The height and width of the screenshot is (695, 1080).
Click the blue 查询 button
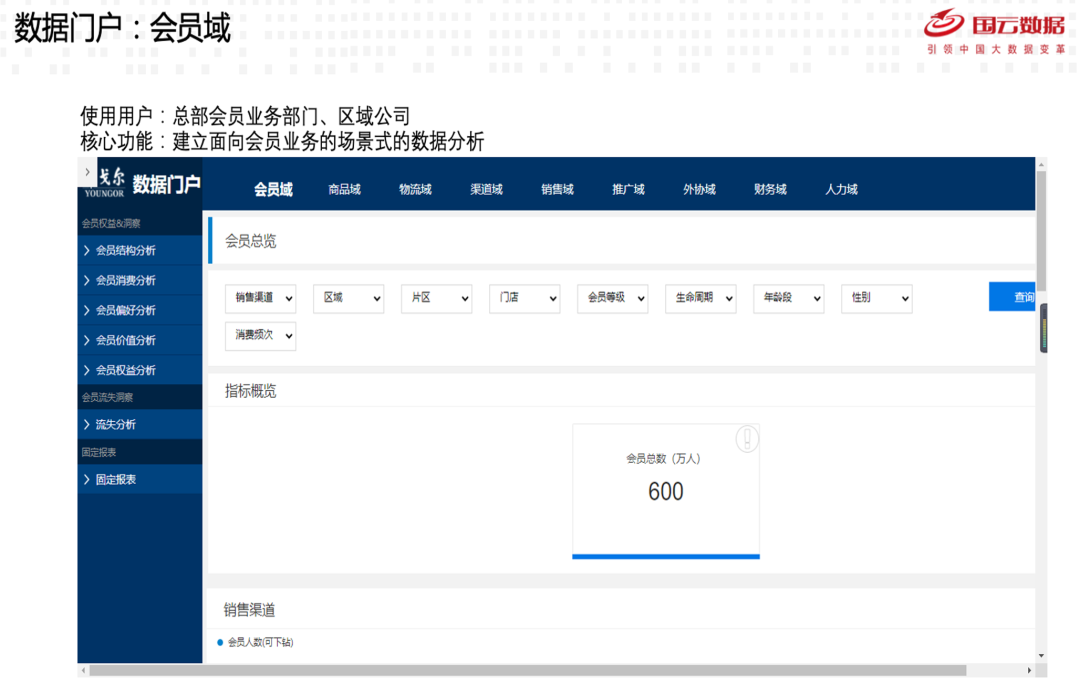[1012, 297]
